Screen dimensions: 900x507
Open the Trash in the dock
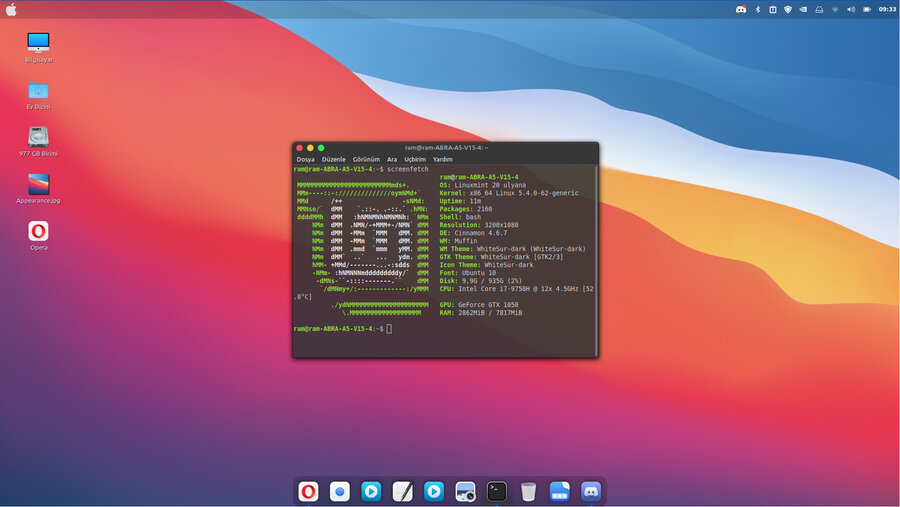point(528,491)
